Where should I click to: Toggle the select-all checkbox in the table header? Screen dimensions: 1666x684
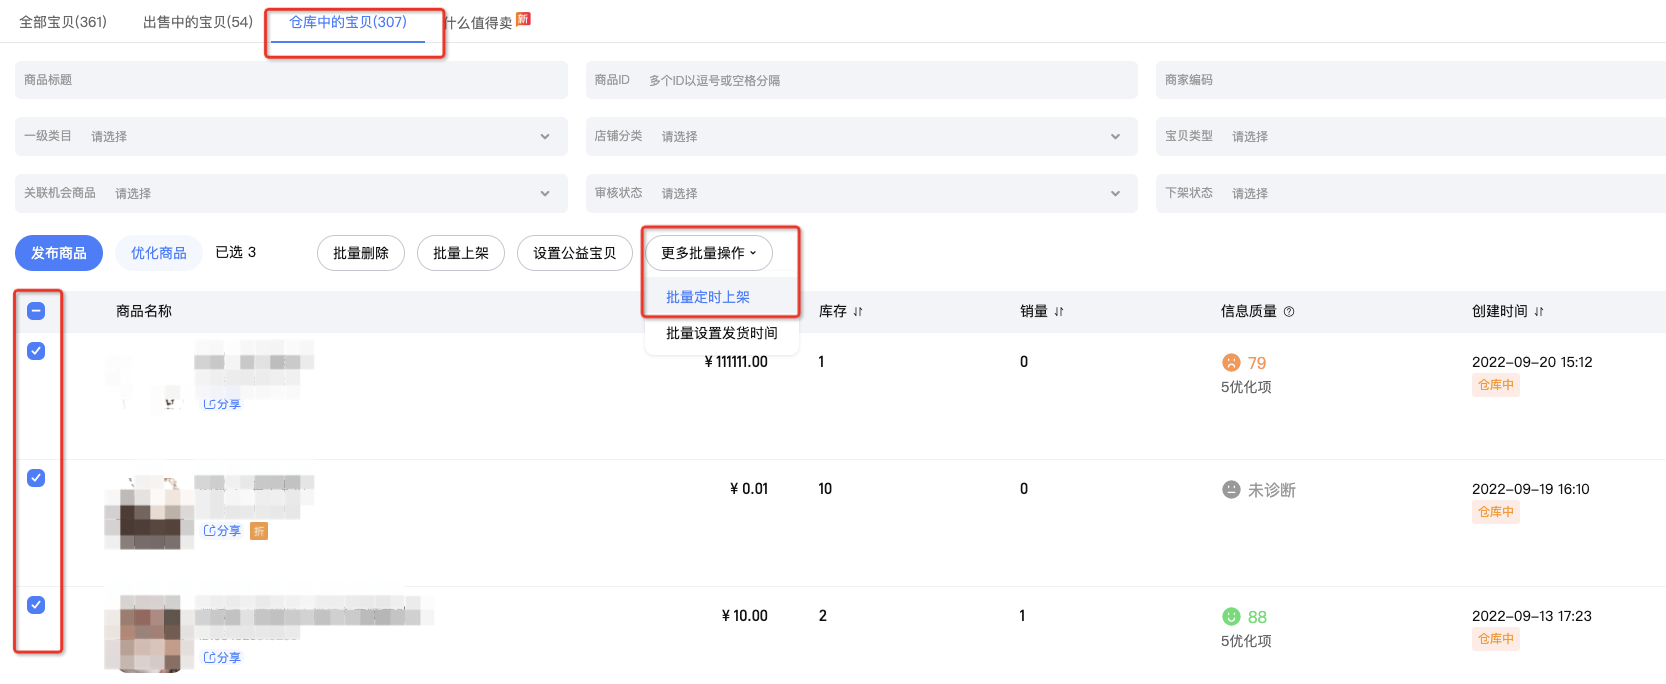point(36,311)
